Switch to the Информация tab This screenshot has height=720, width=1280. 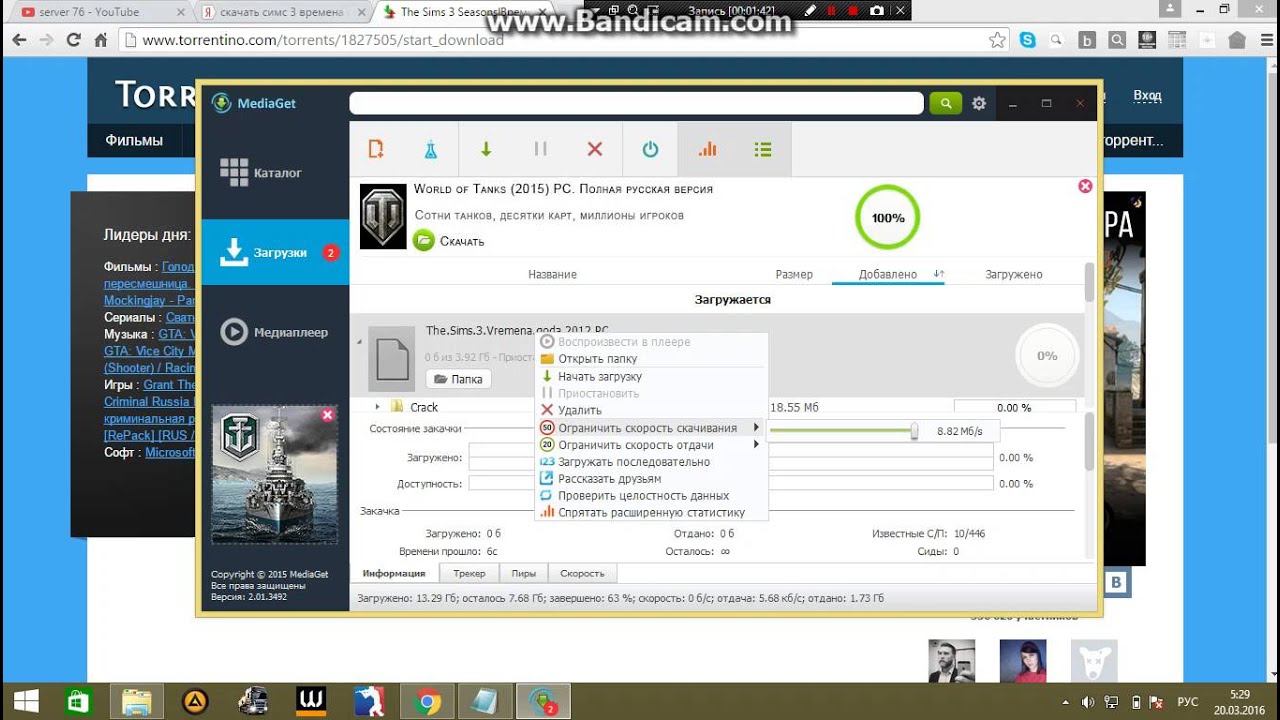click(394, 573)
